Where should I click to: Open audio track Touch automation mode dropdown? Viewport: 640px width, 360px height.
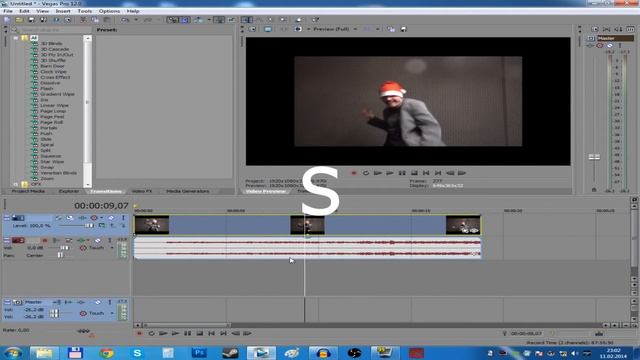(112, 248)
